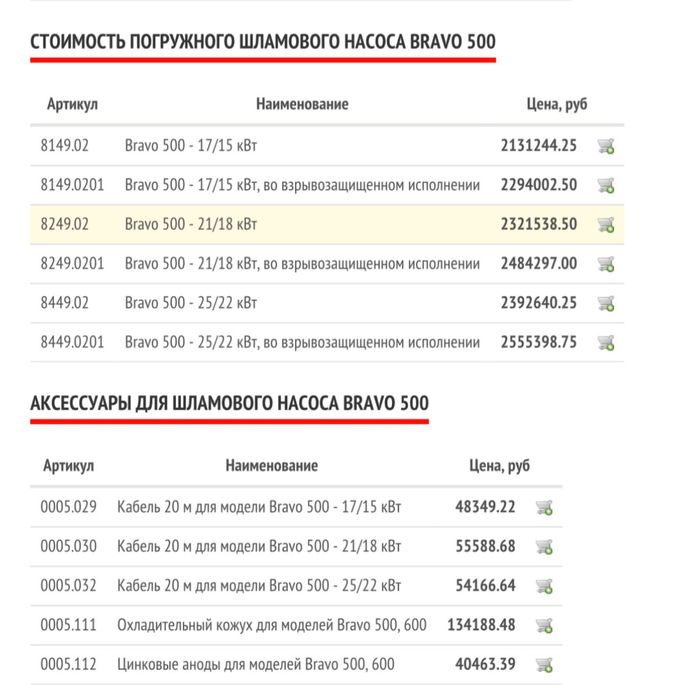The width and height of the screenshot is (689, 700).
Task: Add cable 0005.030 to cart
Action: coord(544,547)
